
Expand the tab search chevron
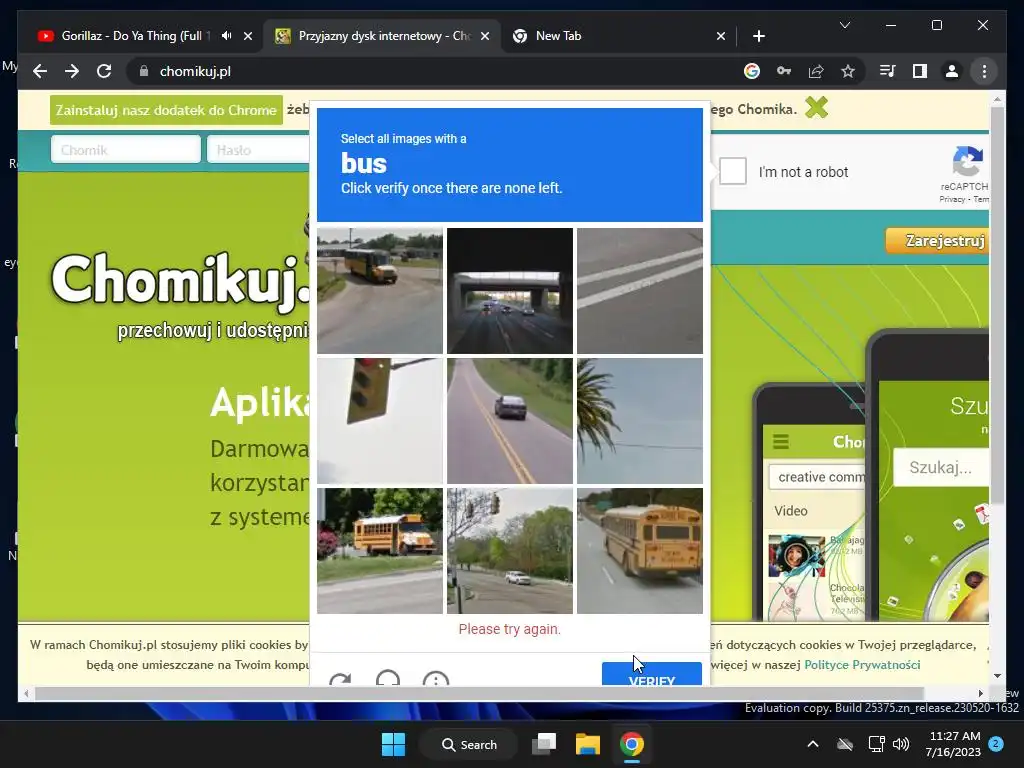click(844, 25)
